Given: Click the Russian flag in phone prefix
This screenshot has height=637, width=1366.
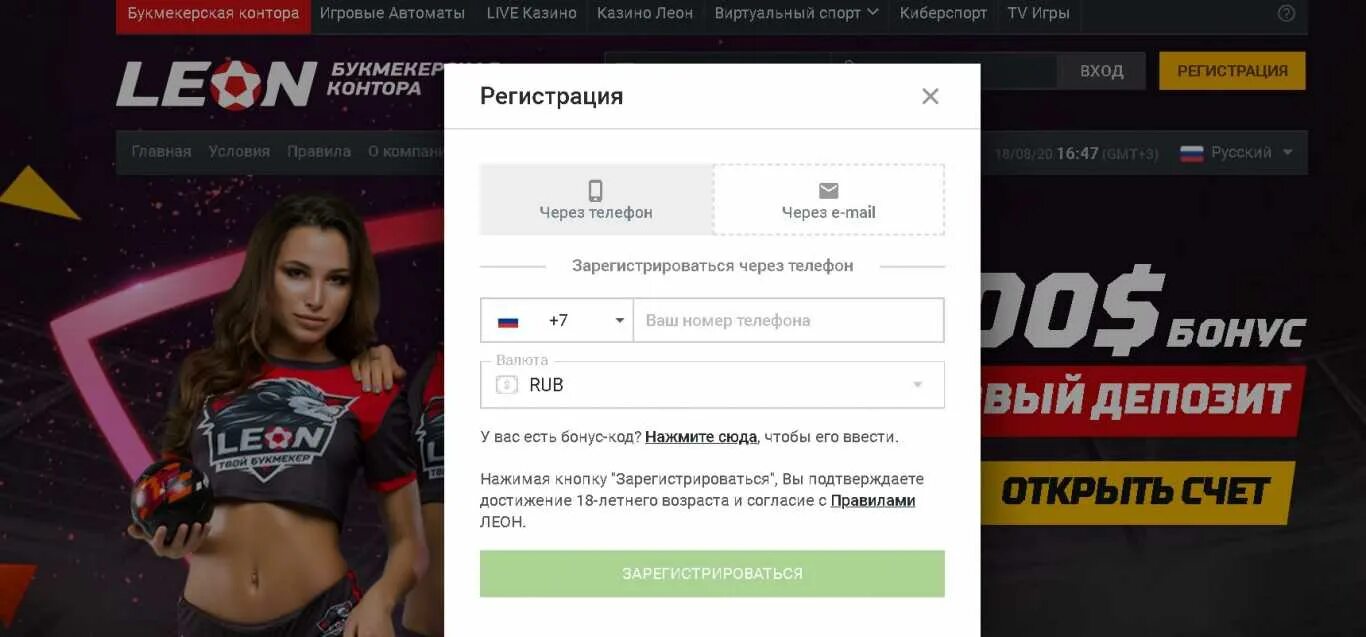Looking at the screenshot, I should pos(508,321).
